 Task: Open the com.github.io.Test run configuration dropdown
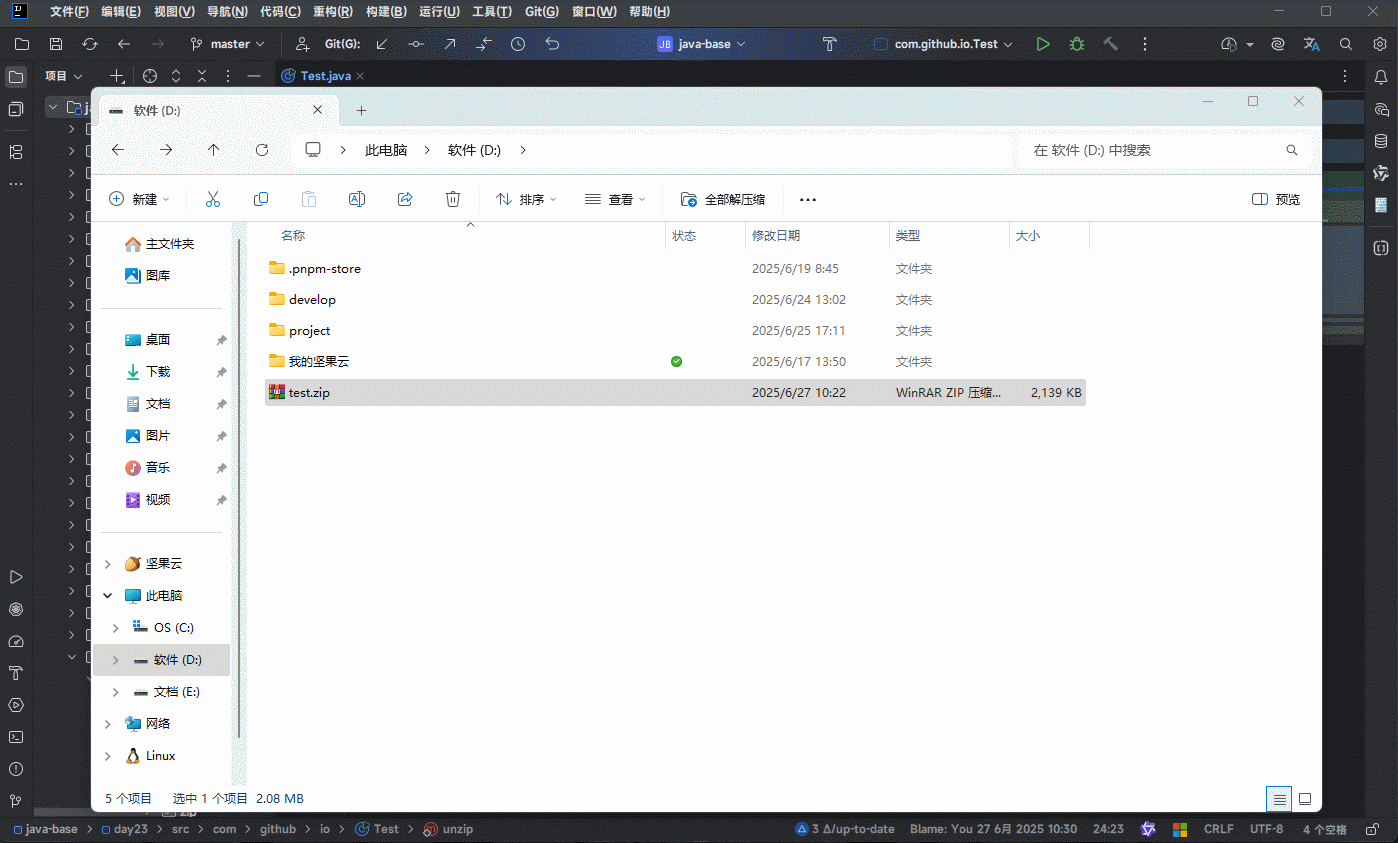coord(944,44)
